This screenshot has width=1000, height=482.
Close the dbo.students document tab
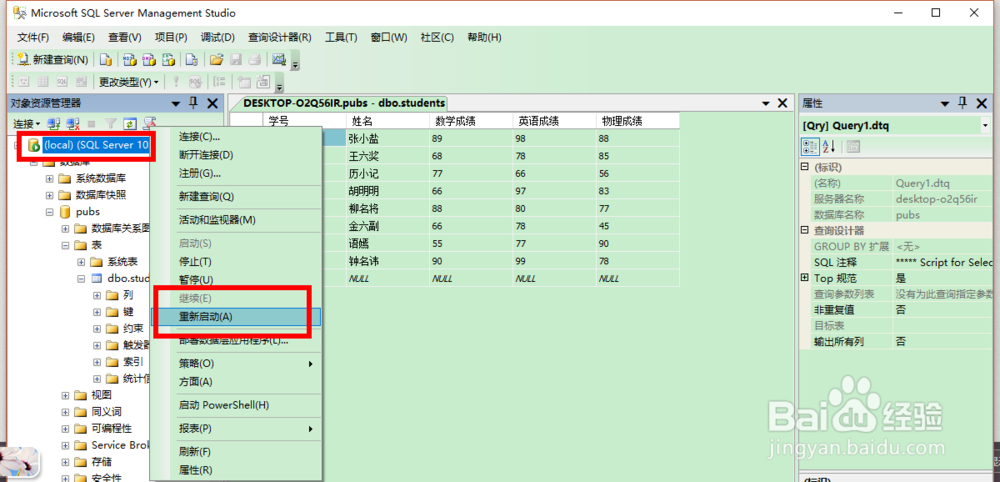783,103
